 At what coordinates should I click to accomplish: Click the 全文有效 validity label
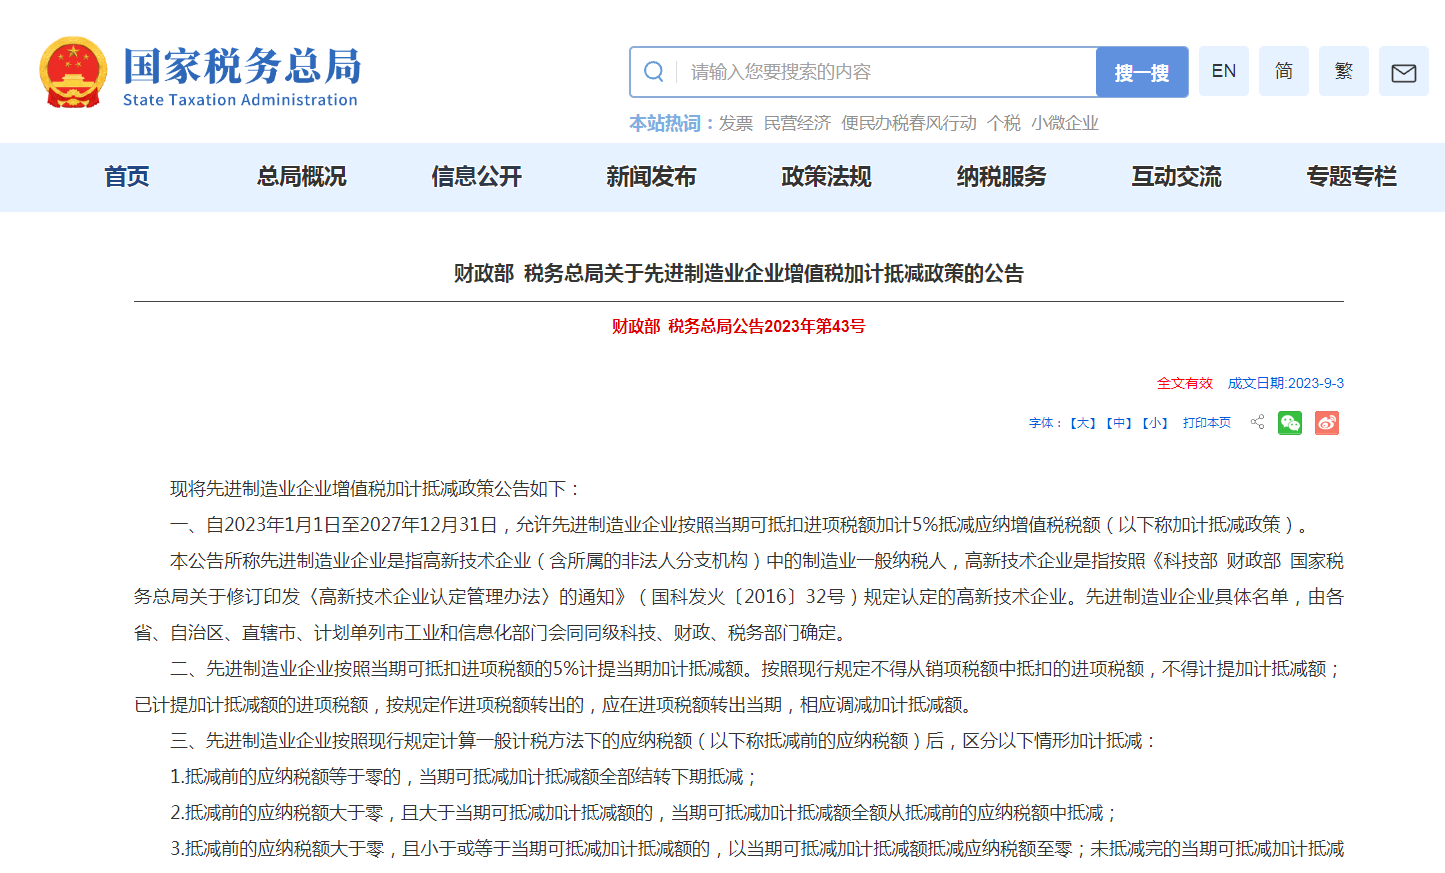(1185, 383)
